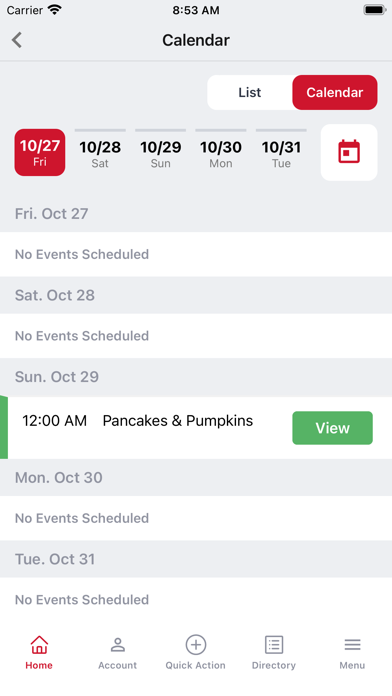Switch to List view
The image size is (392, 696).
(249, 92)
